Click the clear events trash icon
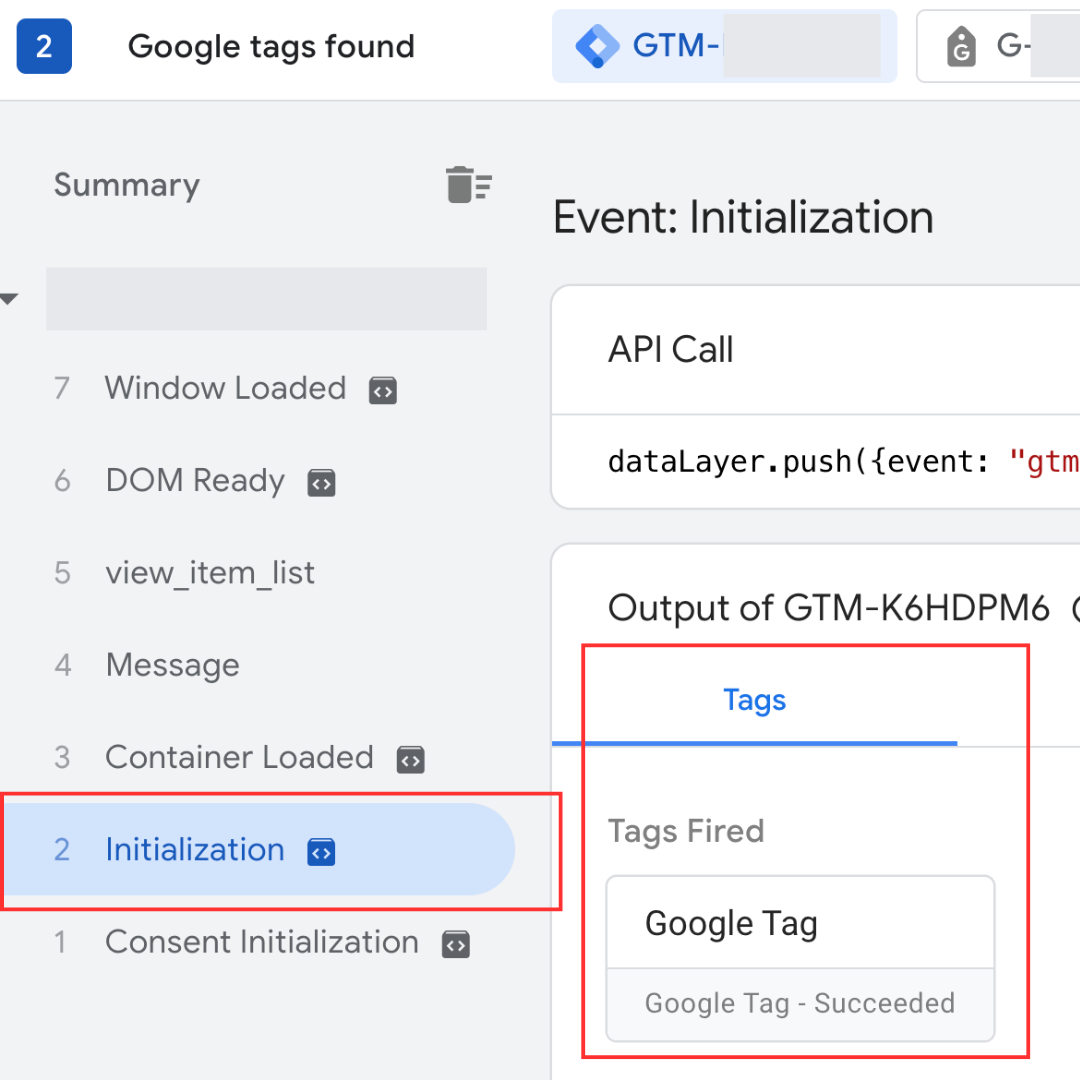The width and height of the screenshot is (1080, 1080). click(x=468, y=185)
